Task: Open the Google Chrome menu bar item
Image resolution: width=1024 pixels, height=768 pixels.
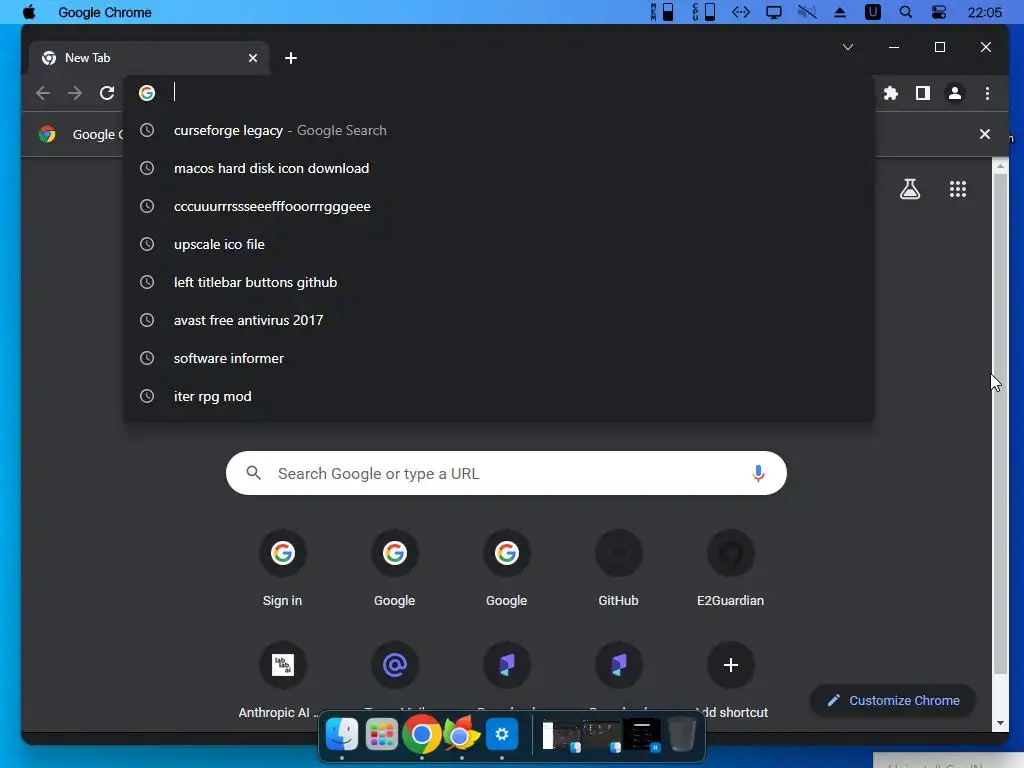Action: coord(104,12)
